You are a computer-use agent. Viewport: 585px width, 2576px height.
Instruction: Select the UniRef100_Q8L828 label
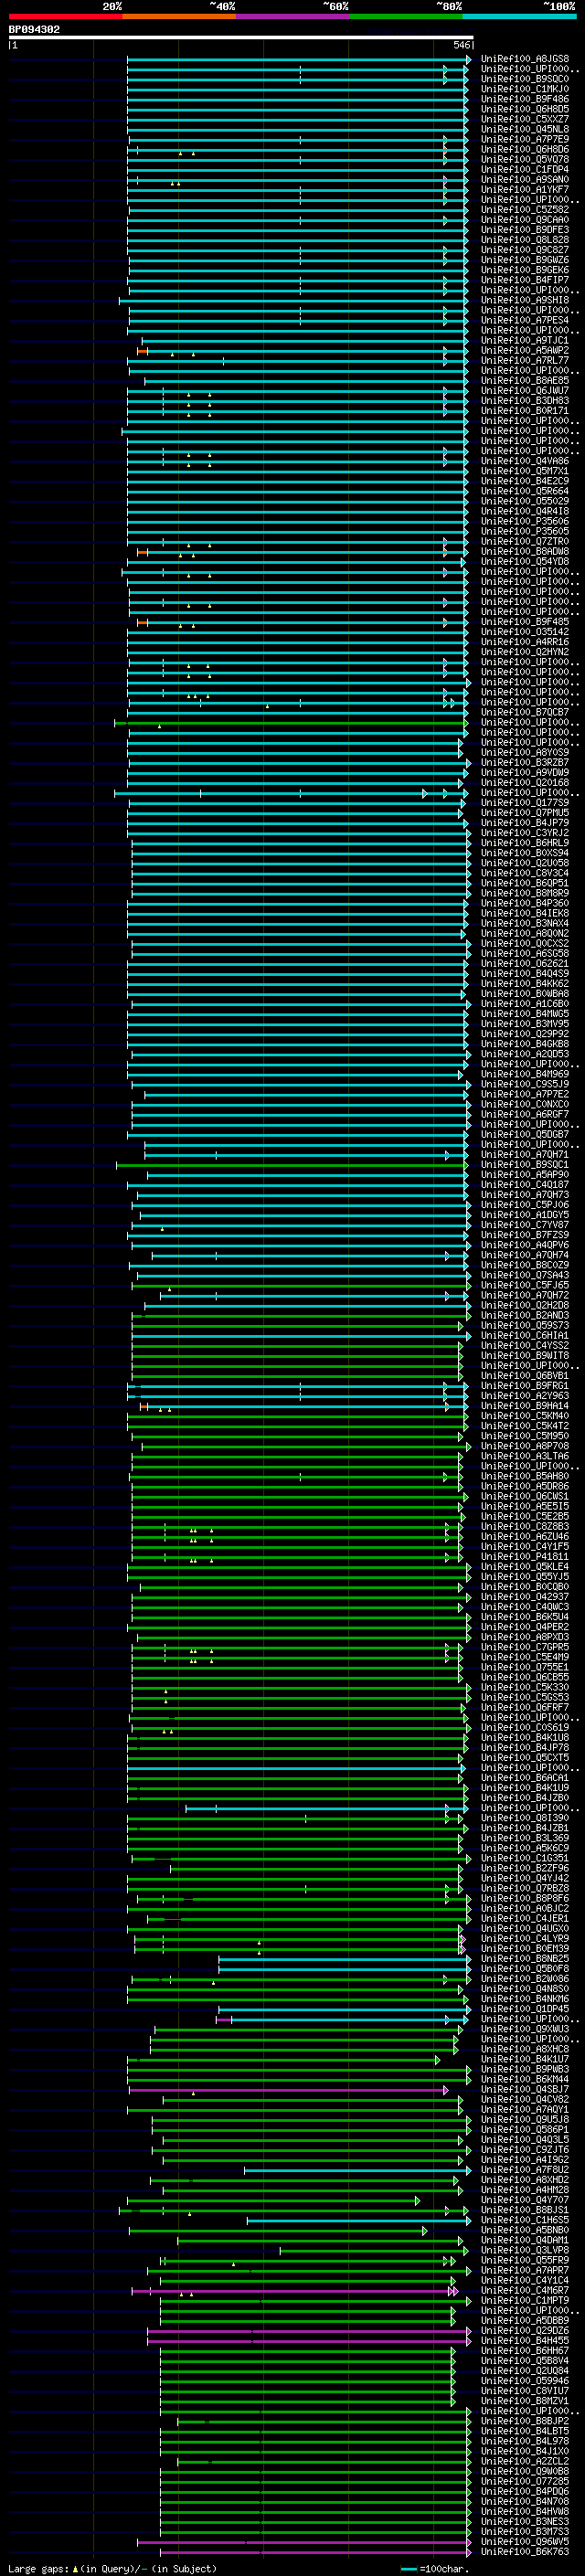click(x=525, y=240)
